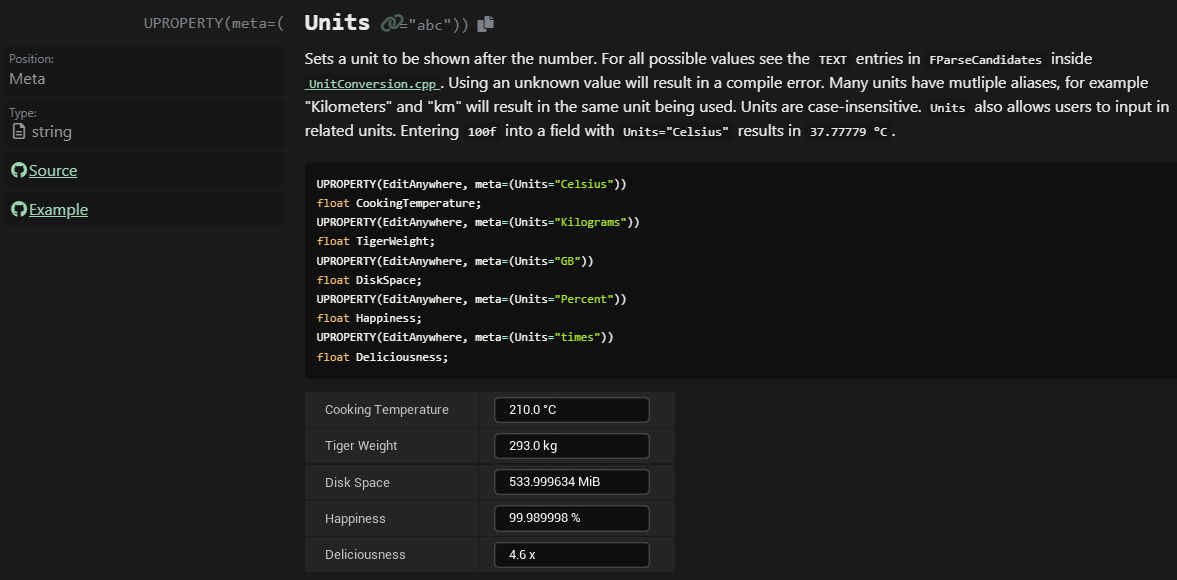Open the Example link

pos(59,210)
